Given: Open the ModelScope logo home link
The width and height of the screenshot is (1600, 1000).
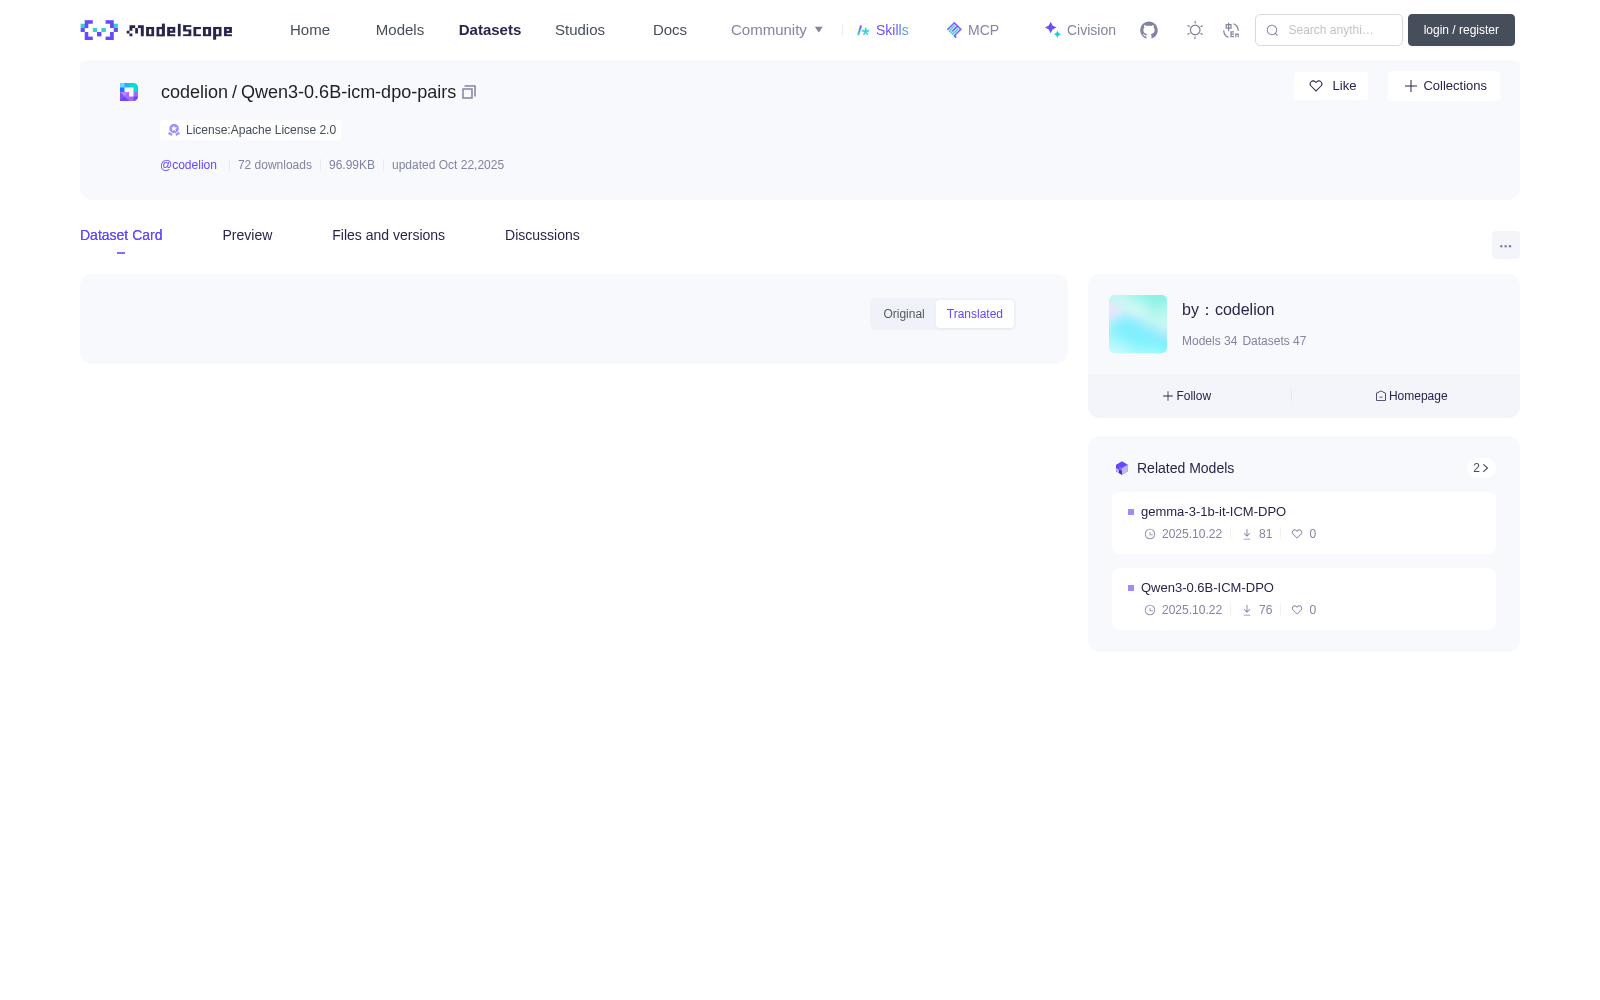Looking at the screenshot, I should [x=156, y=30].
